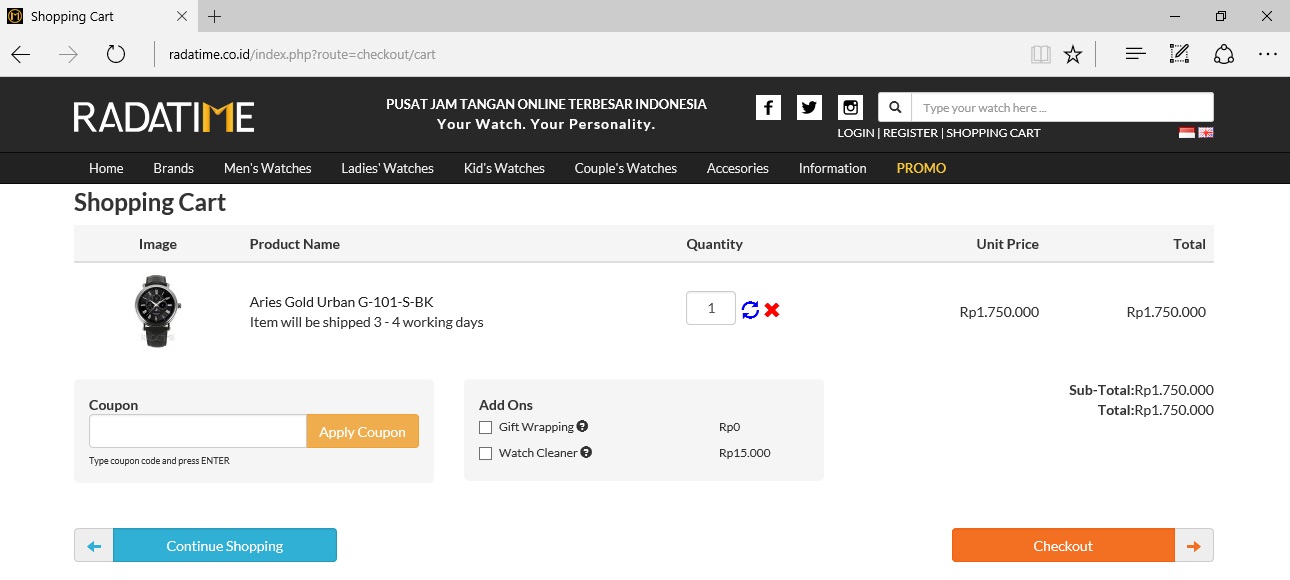Viewport: 1290px width, 580px height.
Task: Open Home menu item
Action: [x=106, y=168]
